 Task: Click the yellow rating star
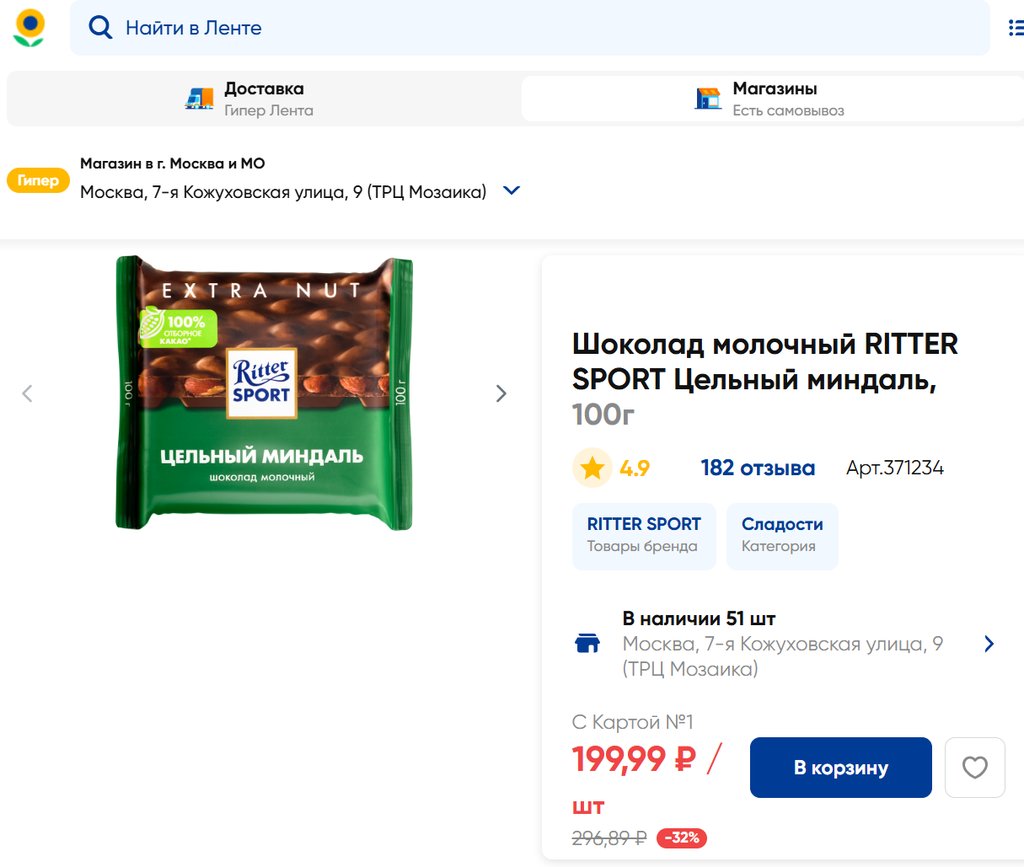(592, 468)
